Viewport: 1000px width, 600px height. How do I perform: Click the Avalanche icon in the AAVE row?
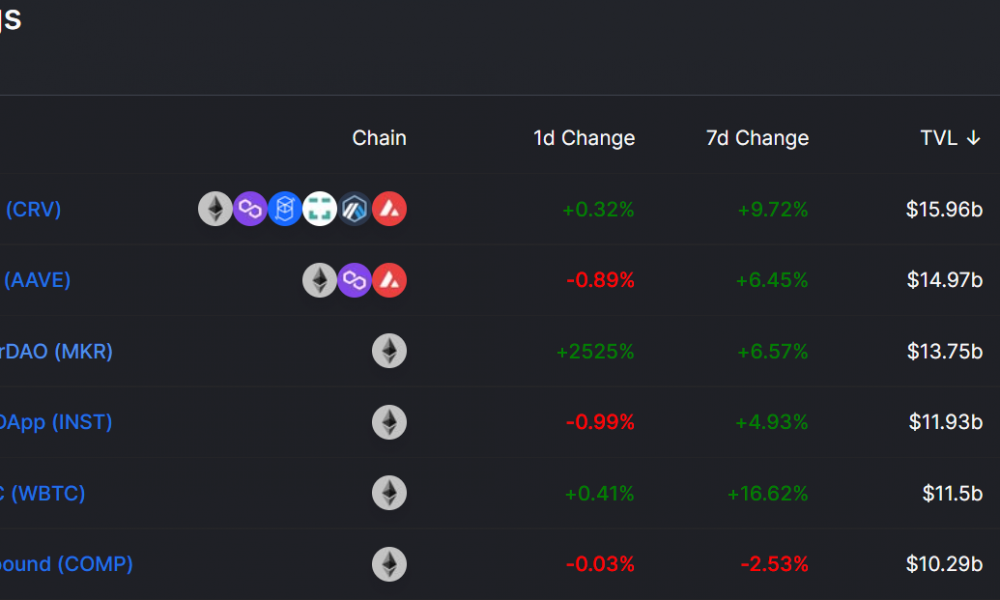[389, 280]
